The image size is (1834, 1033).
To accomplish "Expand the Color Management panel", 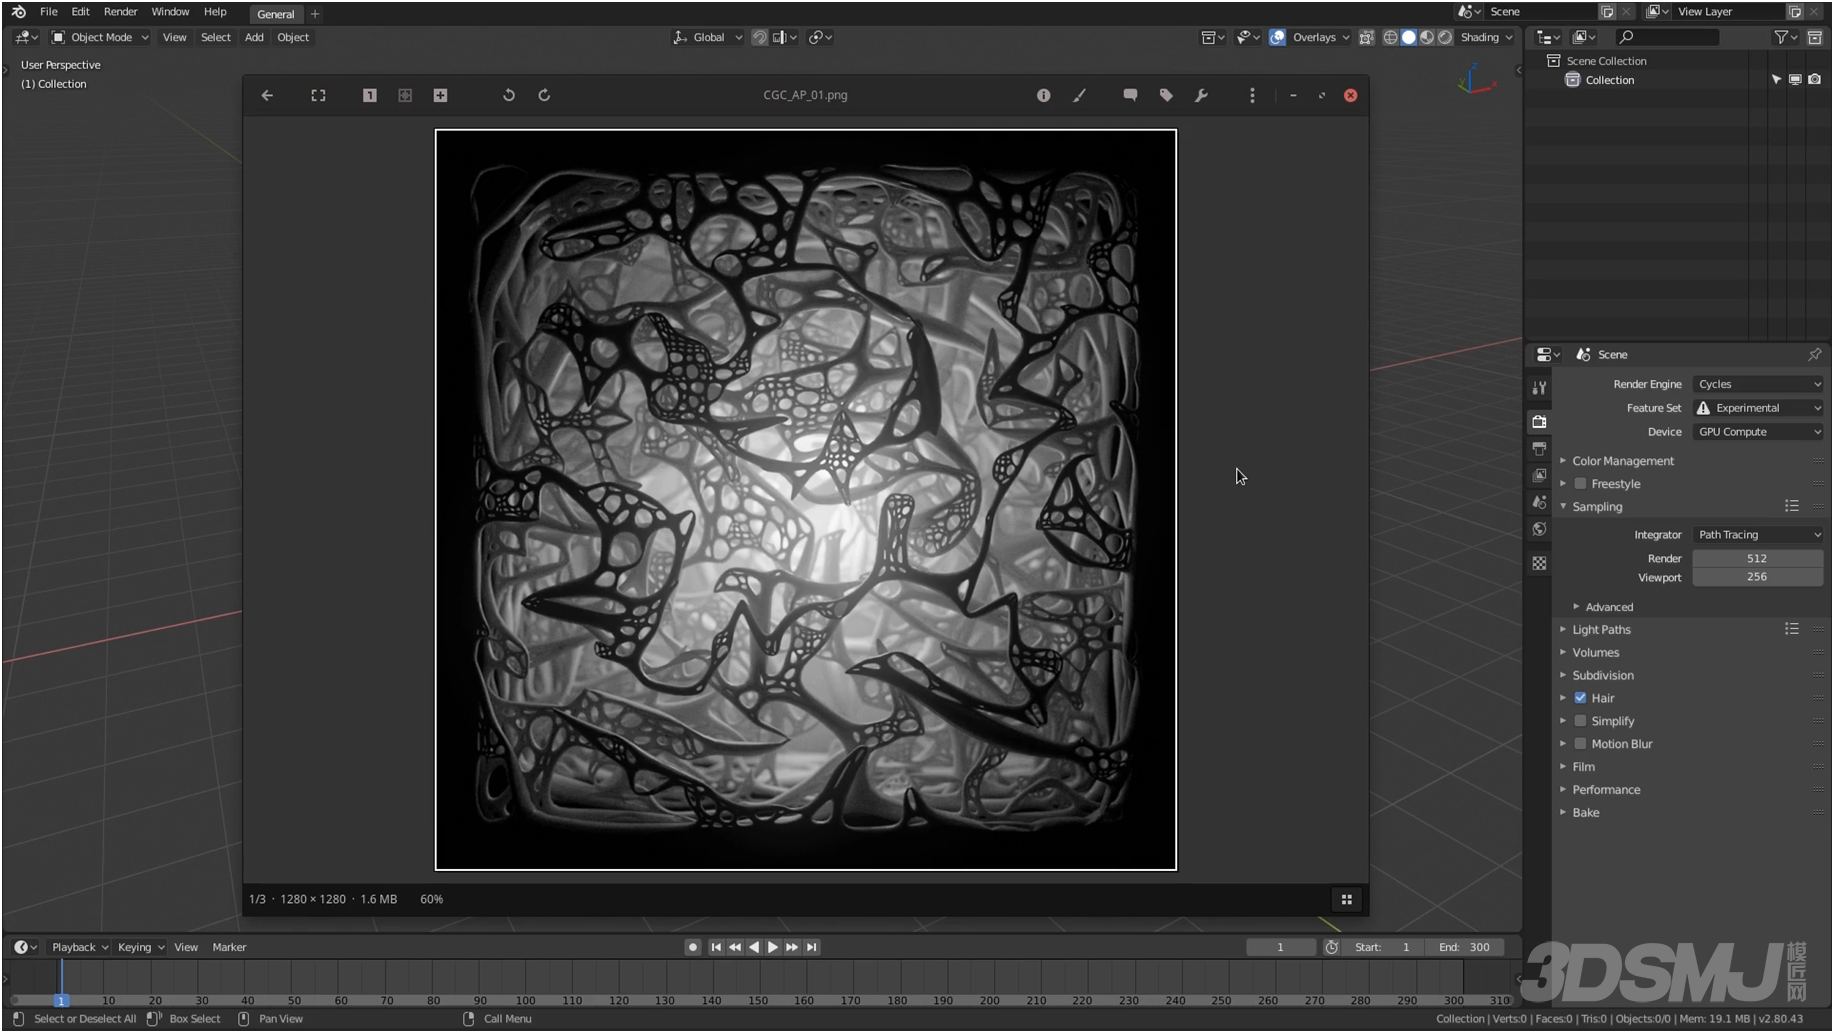I will 1622,462.
